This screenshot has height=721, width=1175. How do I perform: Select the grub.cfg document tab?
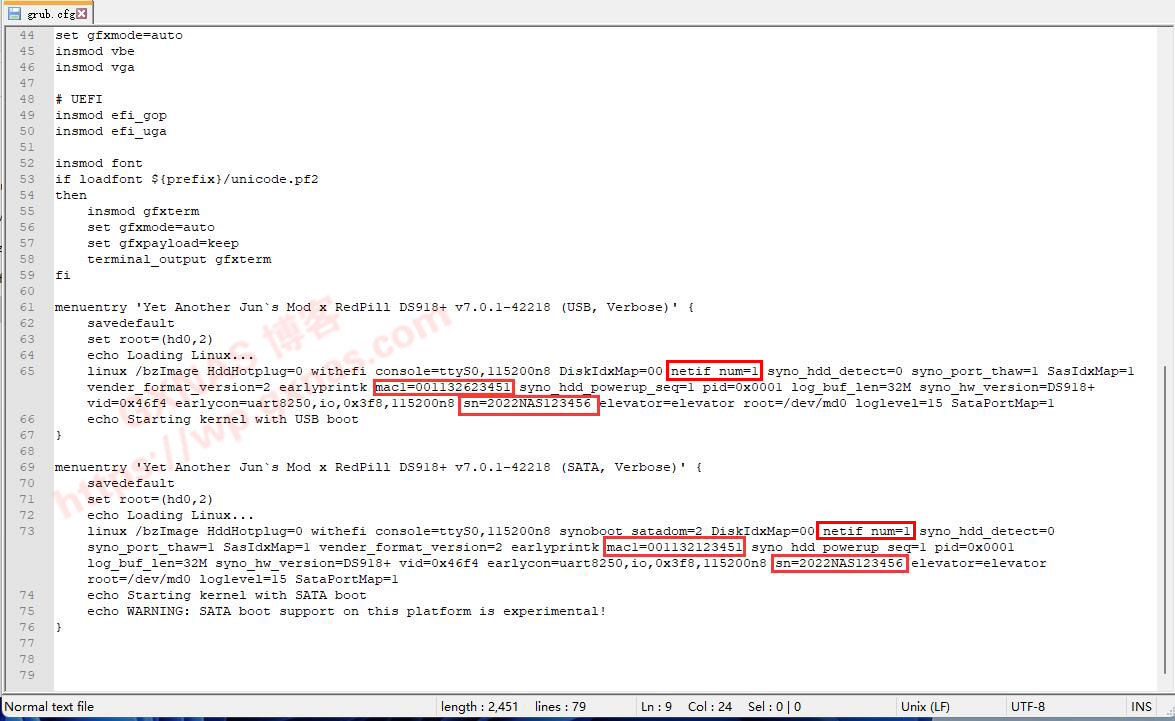point(51,13)
